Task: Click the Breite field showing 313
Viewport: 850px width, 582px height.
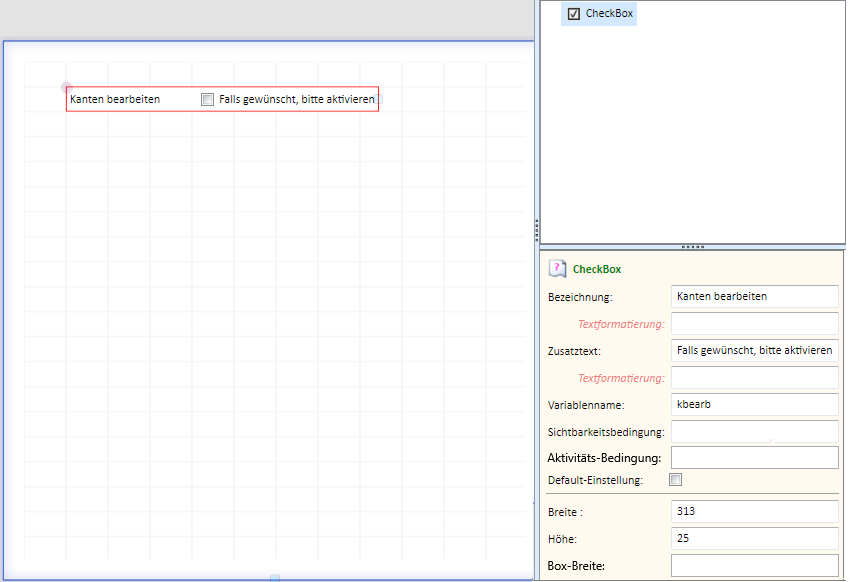Action: click(755, 512)
